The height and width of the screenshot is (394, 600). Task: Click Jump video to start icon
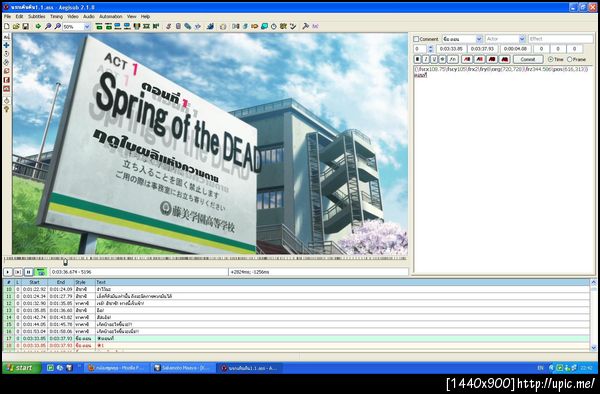(x=99, y=26)
